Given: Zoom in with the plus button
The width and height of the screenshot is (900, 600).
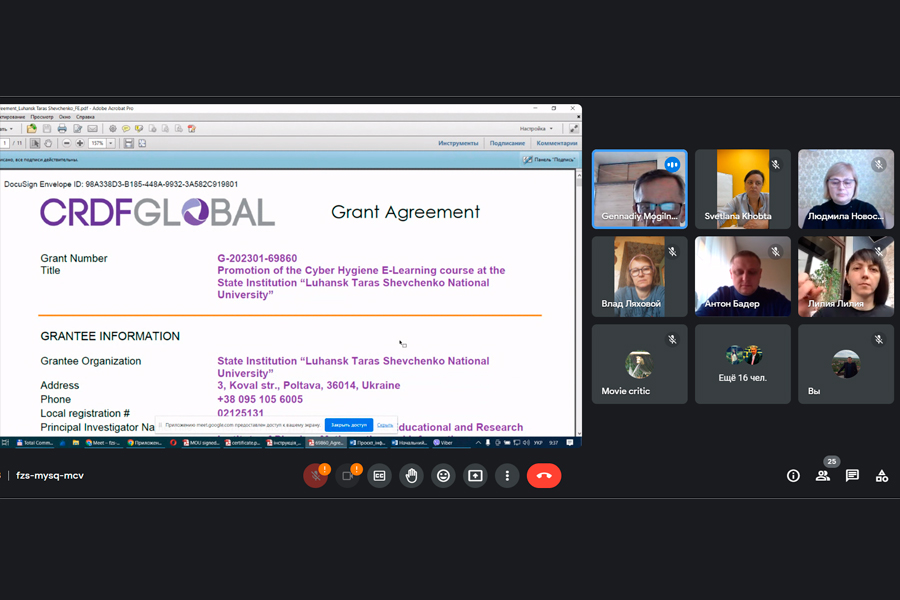Looking at the screenshot, I should 80,143.
